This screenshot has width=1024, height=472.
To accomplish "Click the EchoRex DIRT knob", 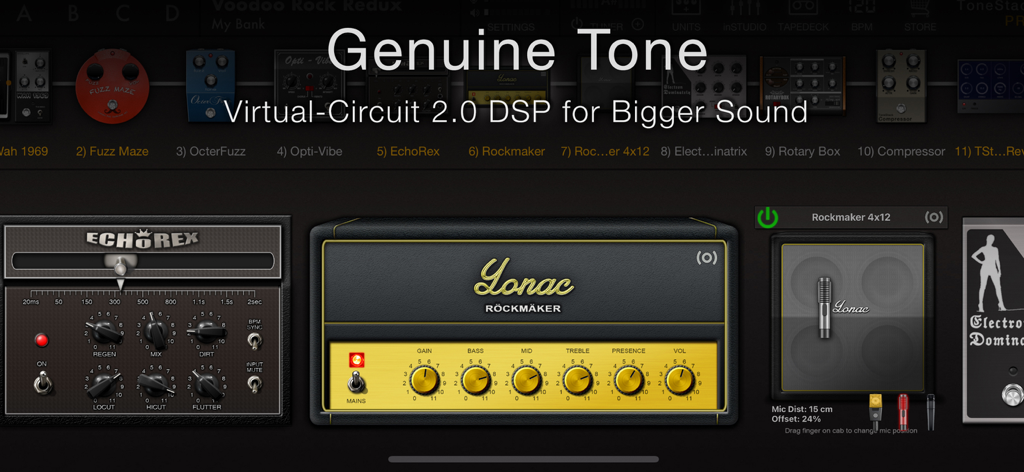I will tap(207, 332).
